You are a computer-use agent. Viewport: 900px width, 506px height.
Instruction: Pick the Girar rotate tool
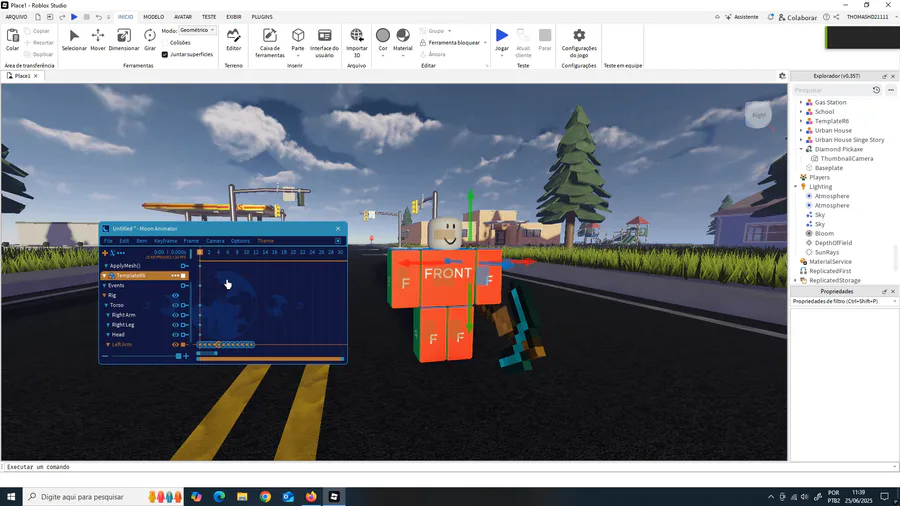pos(150,40)
